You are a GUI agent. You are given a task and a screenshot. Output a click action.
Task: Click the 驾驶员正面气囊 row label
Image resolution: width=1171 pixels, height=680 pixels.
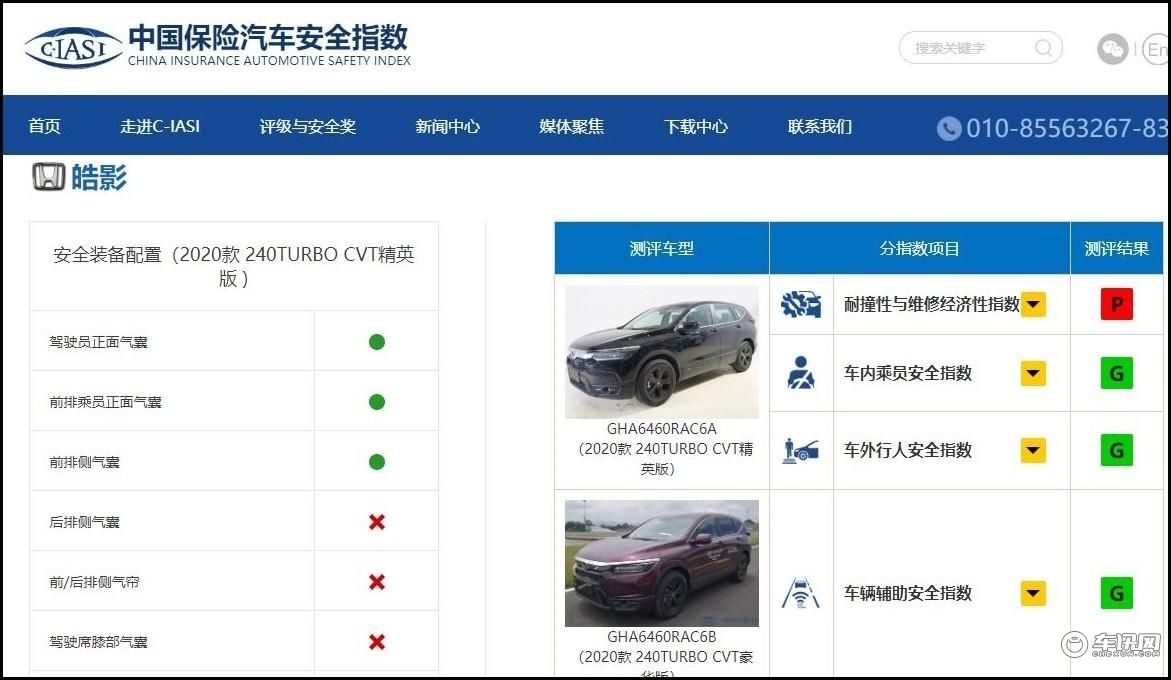click(98, 342)
